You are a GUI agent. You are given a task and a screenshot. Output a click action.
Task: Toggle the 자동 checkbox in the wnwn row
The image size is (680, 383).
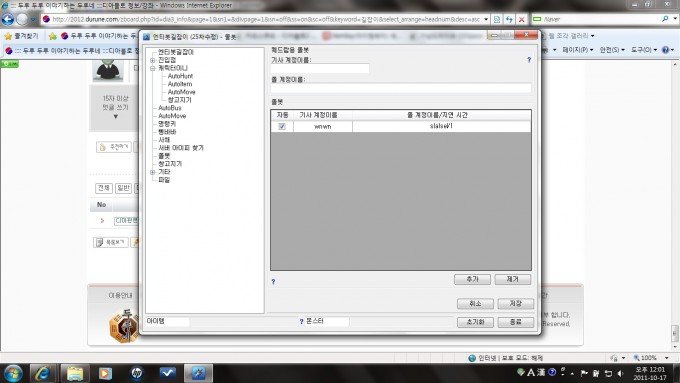pyautogui.click(x=282, y=126)
